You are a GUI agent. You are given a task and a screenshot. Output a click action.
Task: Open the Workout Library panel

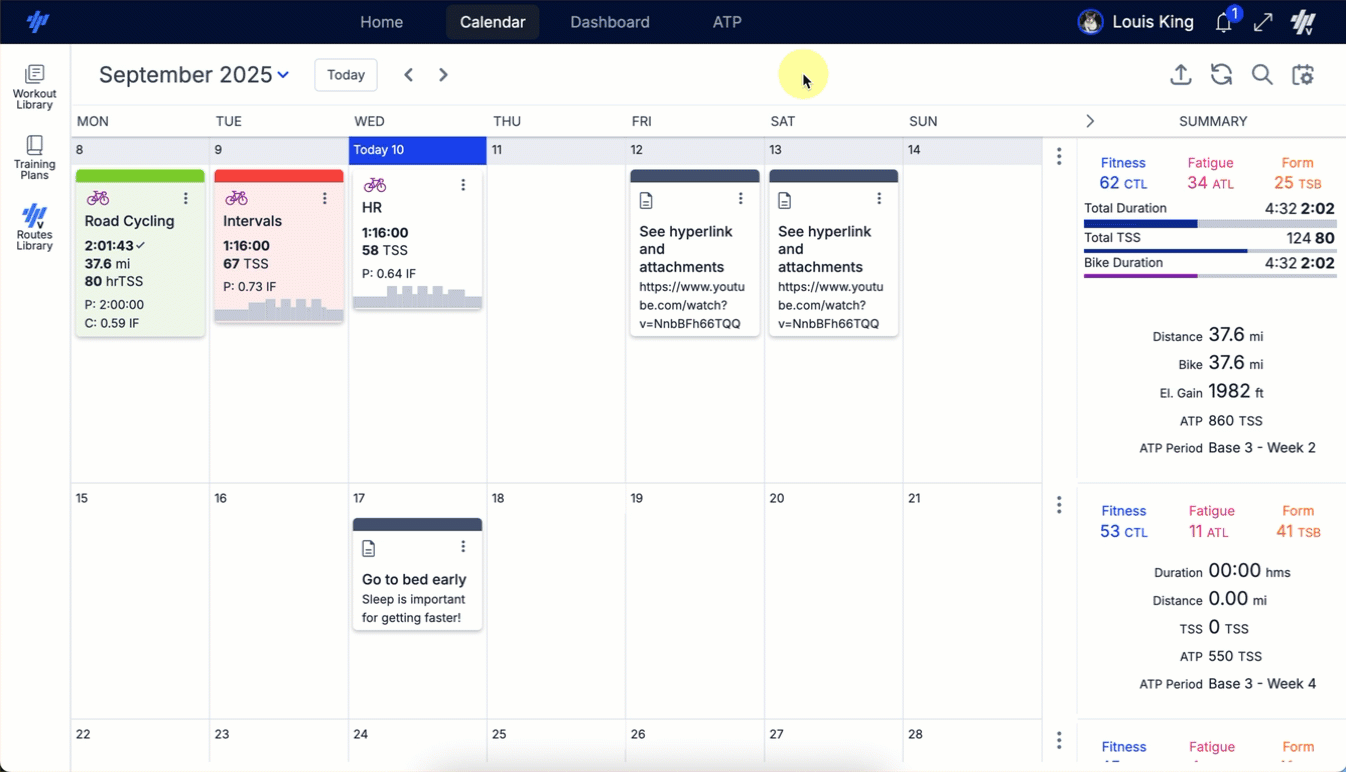[34, 86]
